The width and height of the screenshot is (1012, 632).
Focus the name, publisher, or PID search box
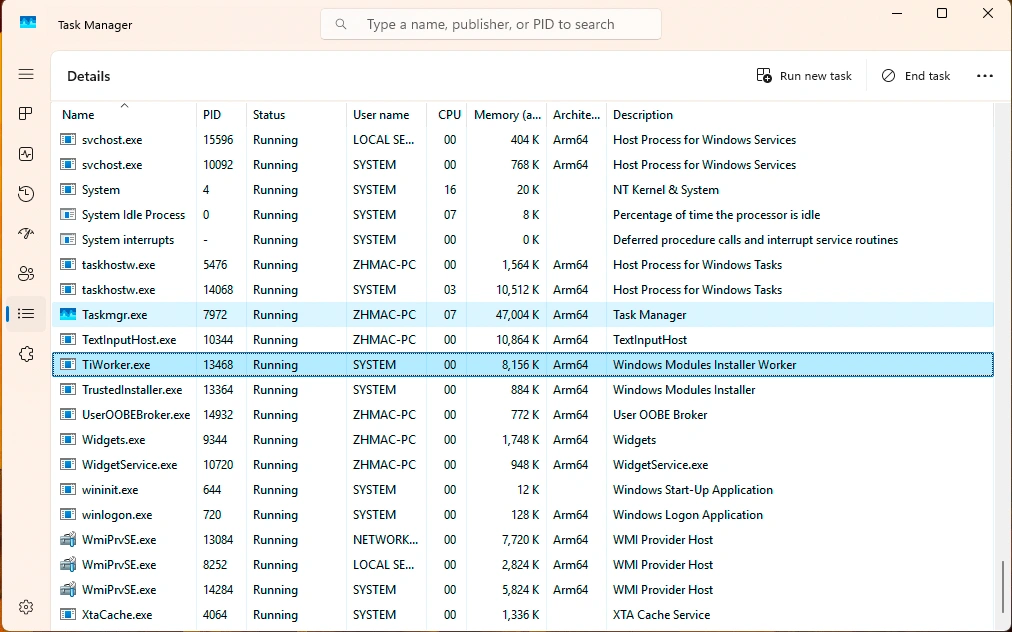pos(491,25)
